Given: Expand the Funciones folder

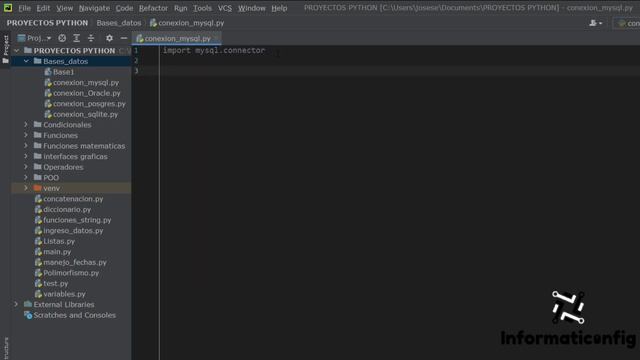Looking at the screenshot, I should [26, 135].
